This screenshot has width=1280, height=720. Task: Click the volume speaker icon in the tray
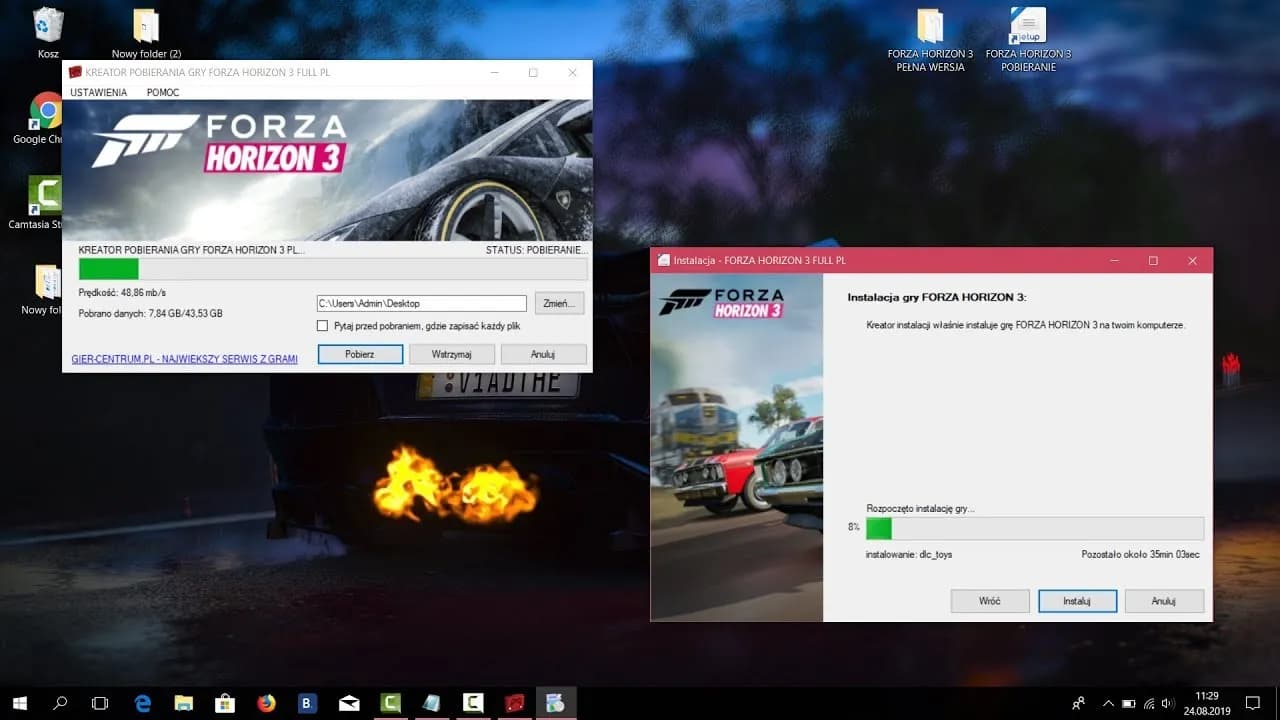click(1167, 703)
